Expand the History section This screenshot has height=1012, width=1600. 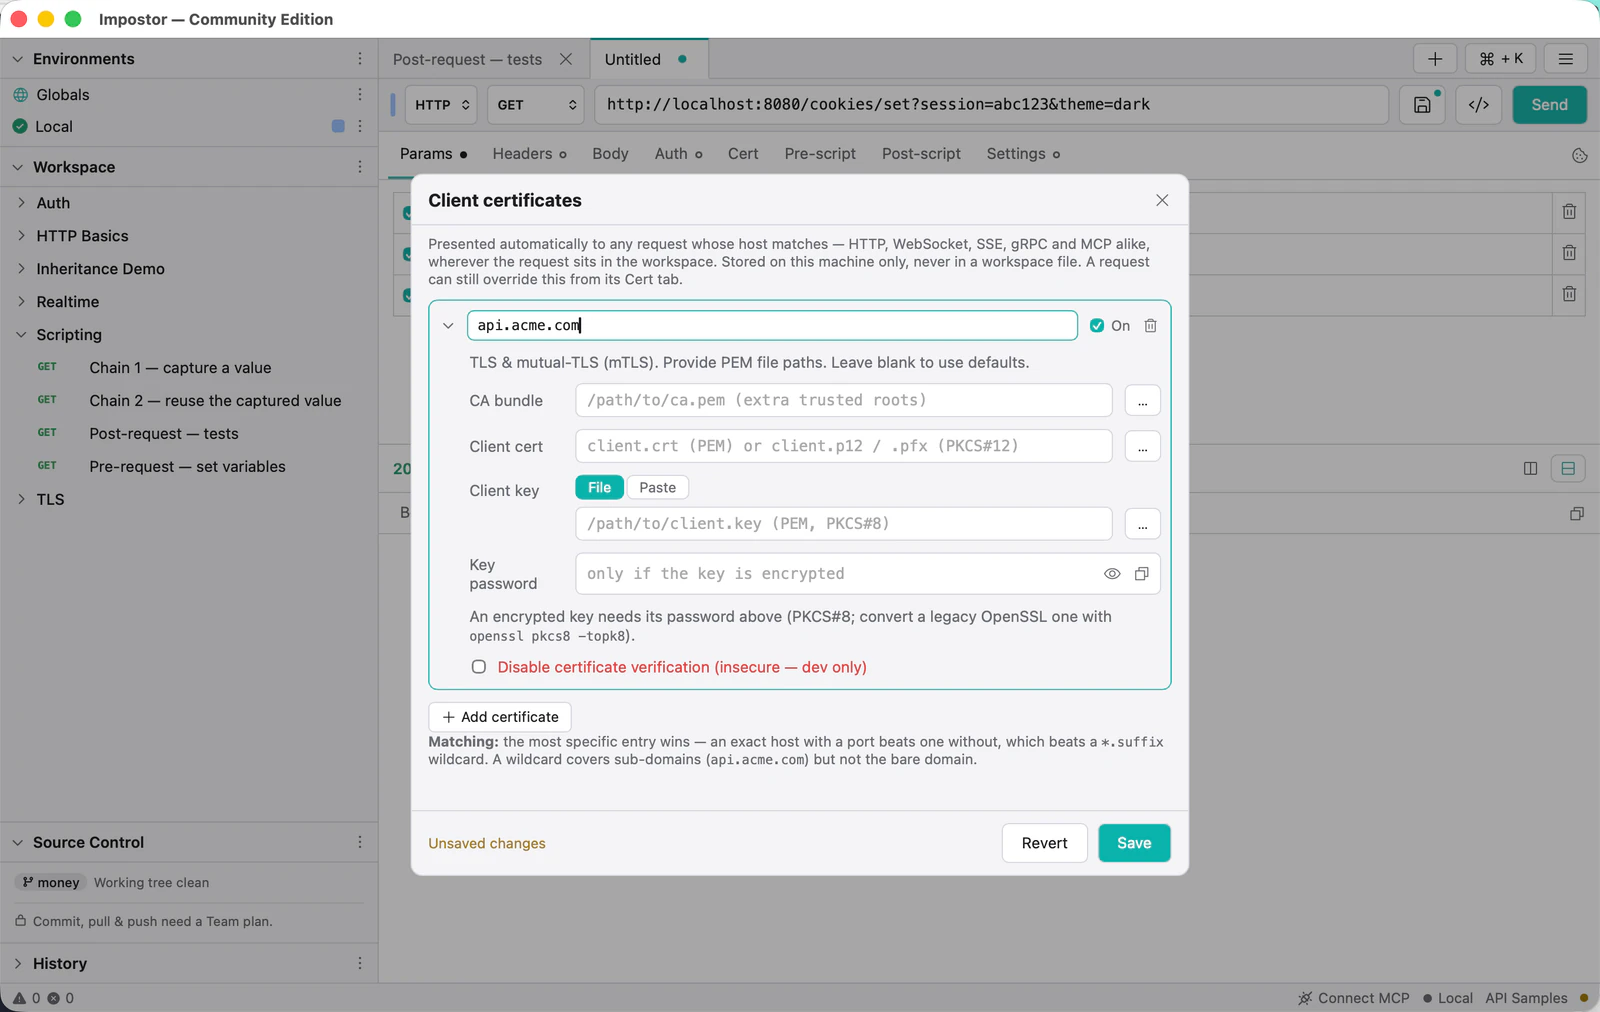tap(17, 963)
